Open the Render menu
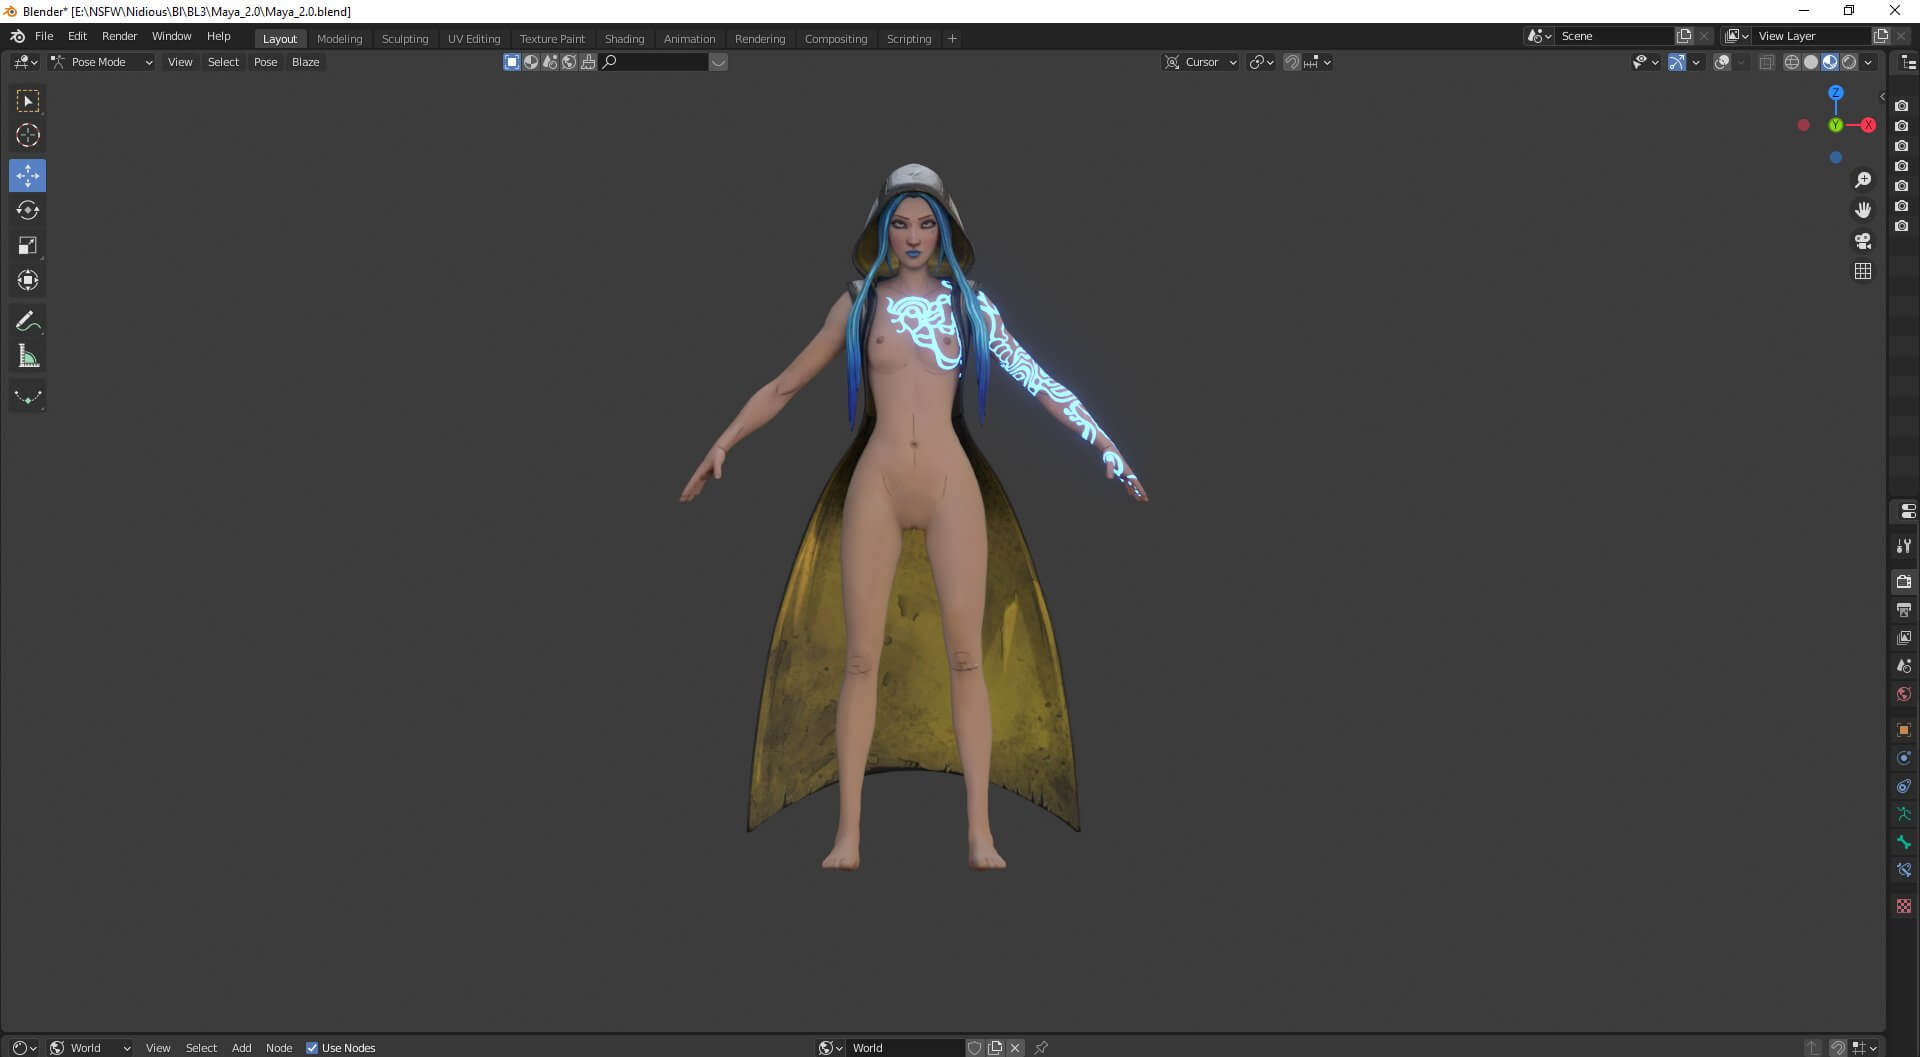Screen dimensions: 1920x1057 coord(119,36)
